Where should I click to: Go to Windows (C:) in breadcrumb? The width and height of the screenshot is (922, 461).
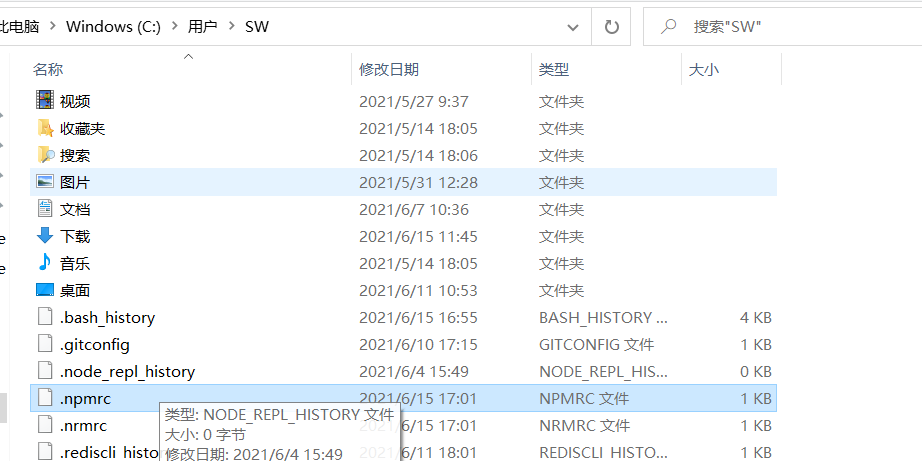(x=113, y=26)
